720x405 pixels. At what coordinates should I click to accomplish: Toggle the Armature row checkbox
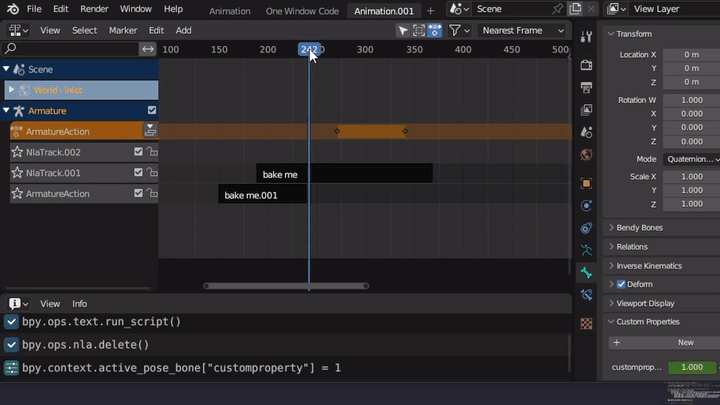pyautogui.click(x=152, y=110)
